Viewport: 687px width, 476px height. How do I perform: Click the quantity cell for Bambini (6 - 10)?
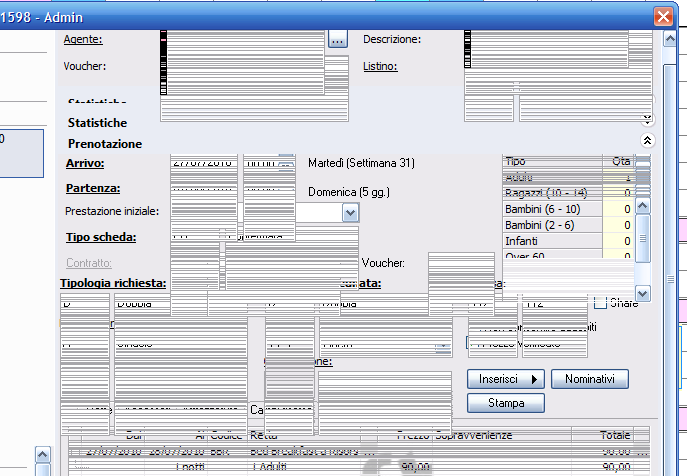coord(618,210)
